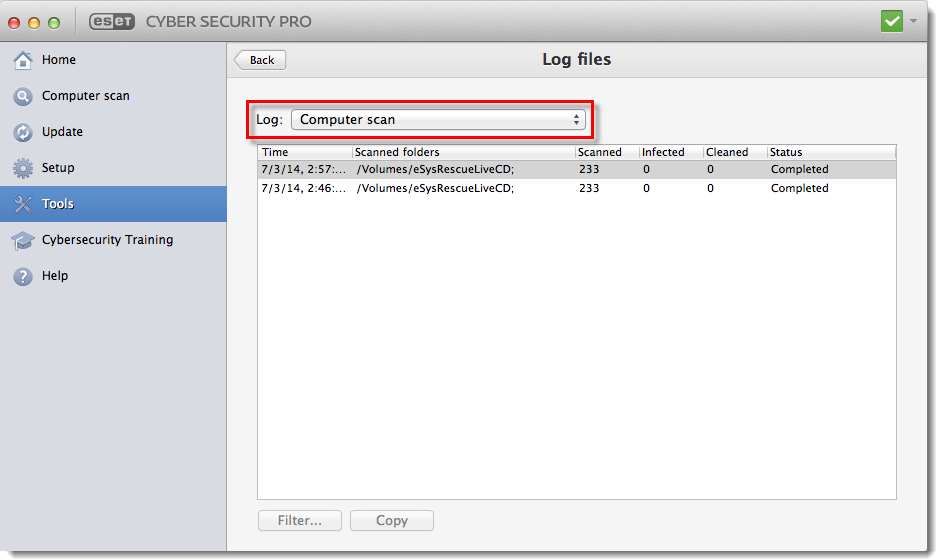The width and height of the screenshot is (937, 560).
Task: Click the Cybersecurity Training graduation cap icon
Action: pyautogui.click(x=23, y=240)
